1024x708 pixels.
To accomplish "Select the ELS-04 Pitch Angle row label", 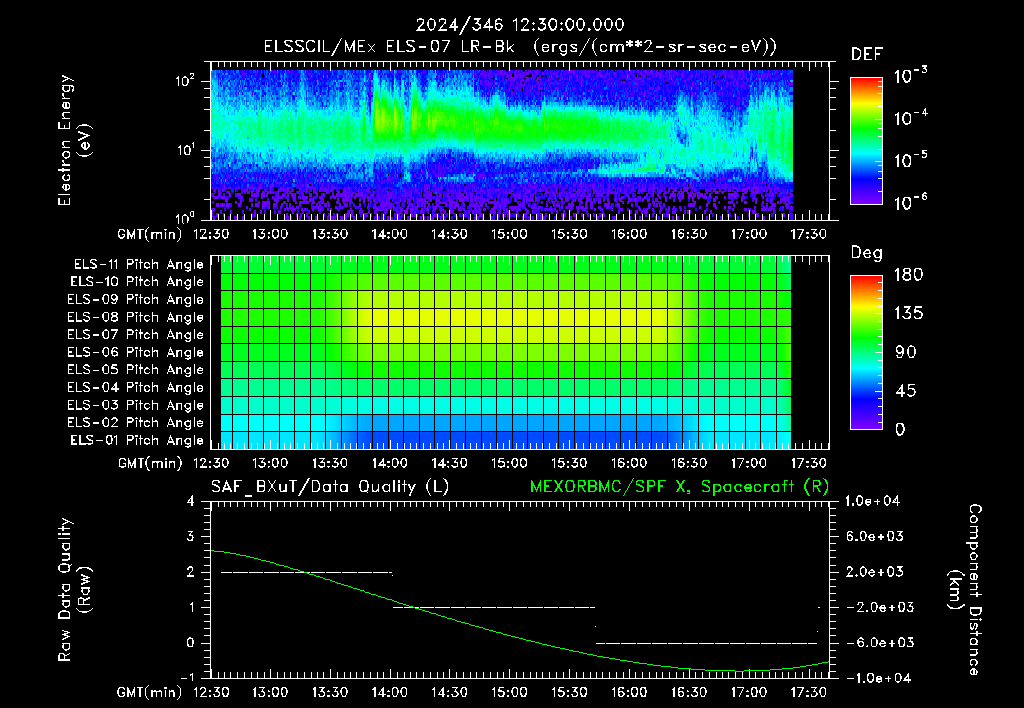I will [136, 387].
